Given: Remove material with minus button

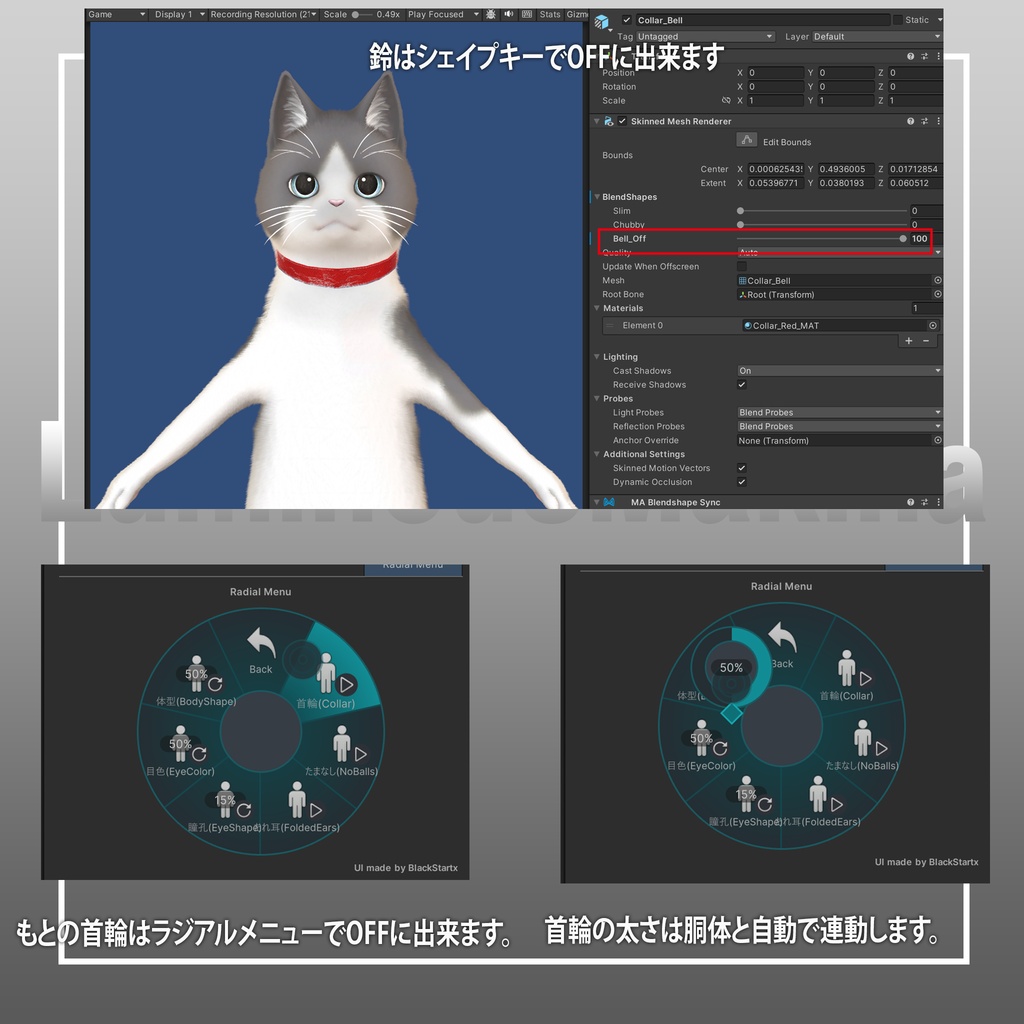Looking at the screenshot, I should (x=926, y=341).
